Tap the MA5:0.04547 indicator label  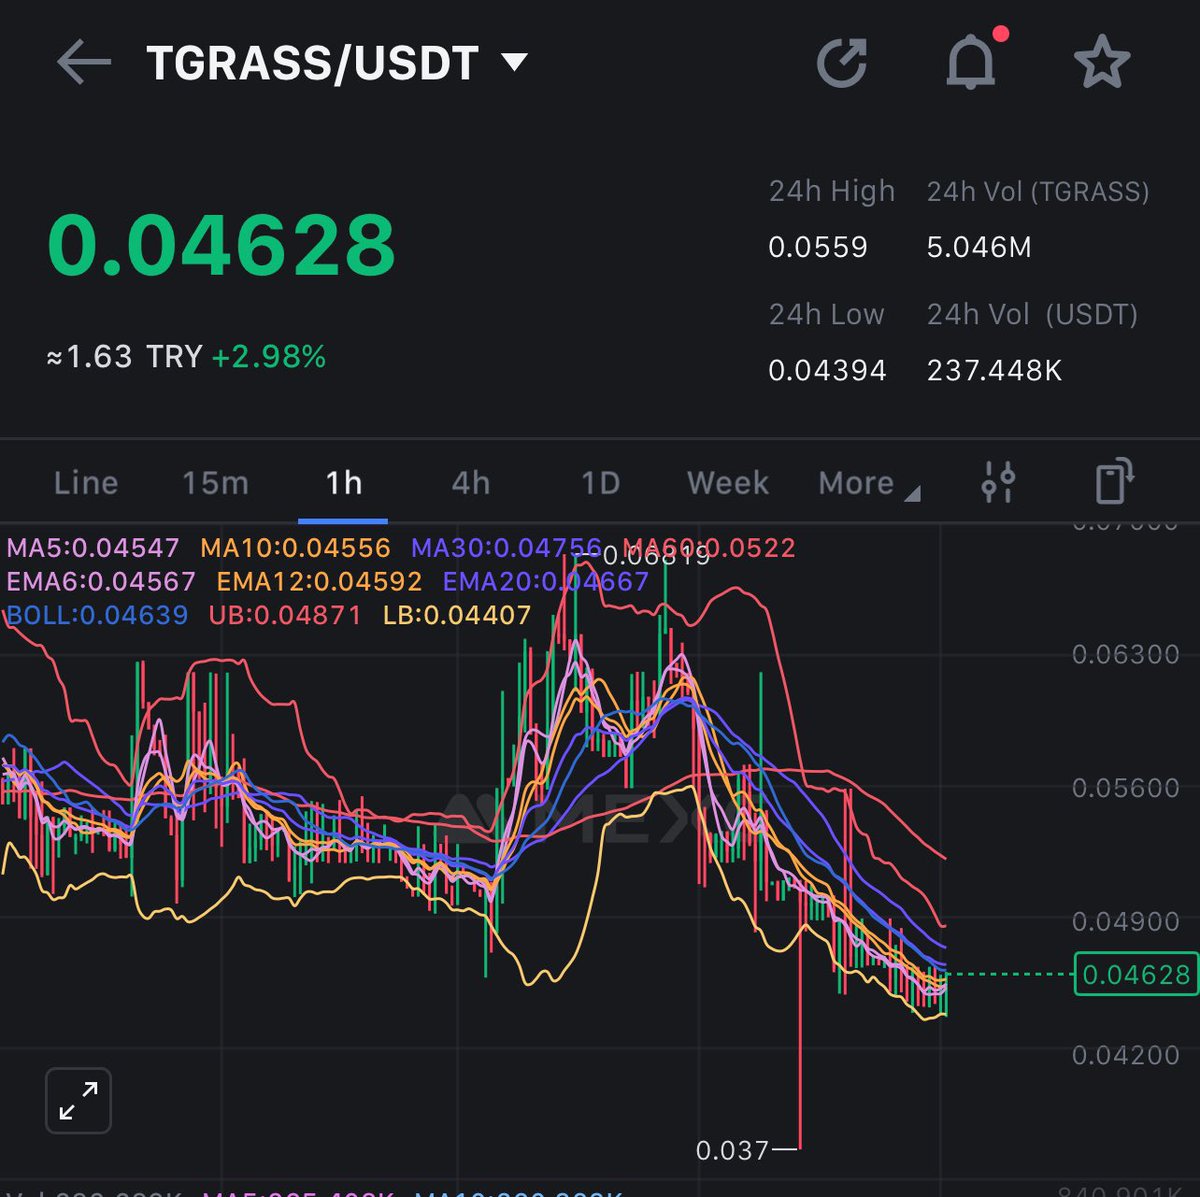tap(93, 548)
